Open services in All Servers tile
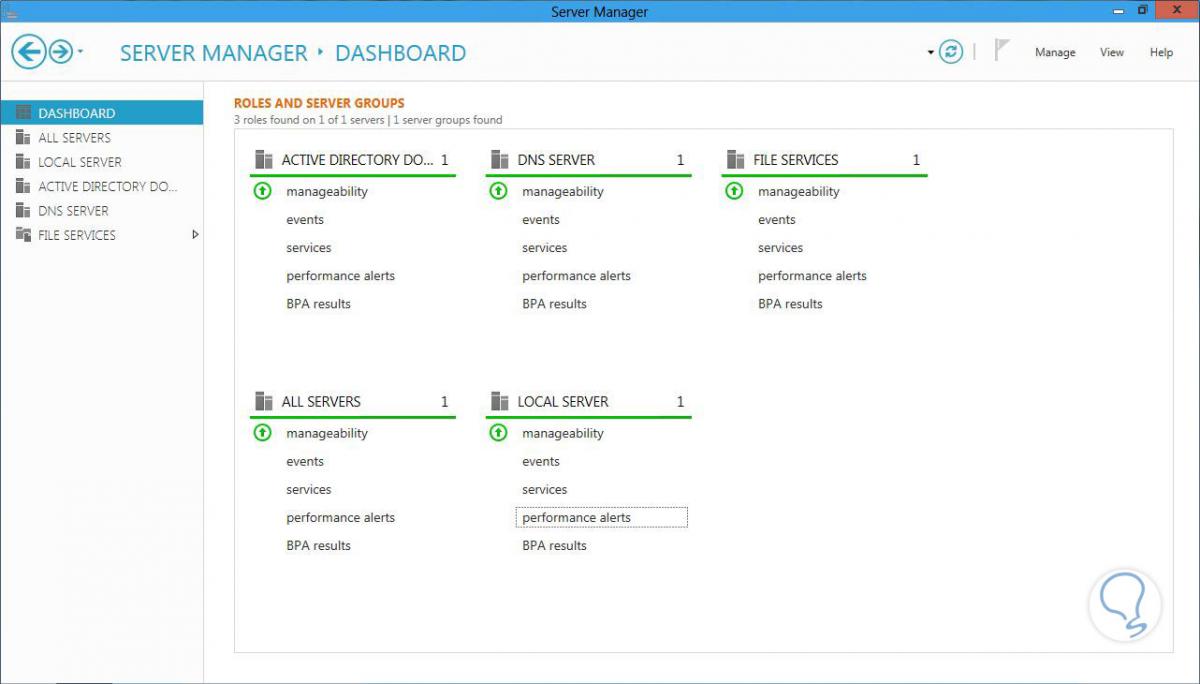This screenshot has width=1200, height=684. click(308, 490)
